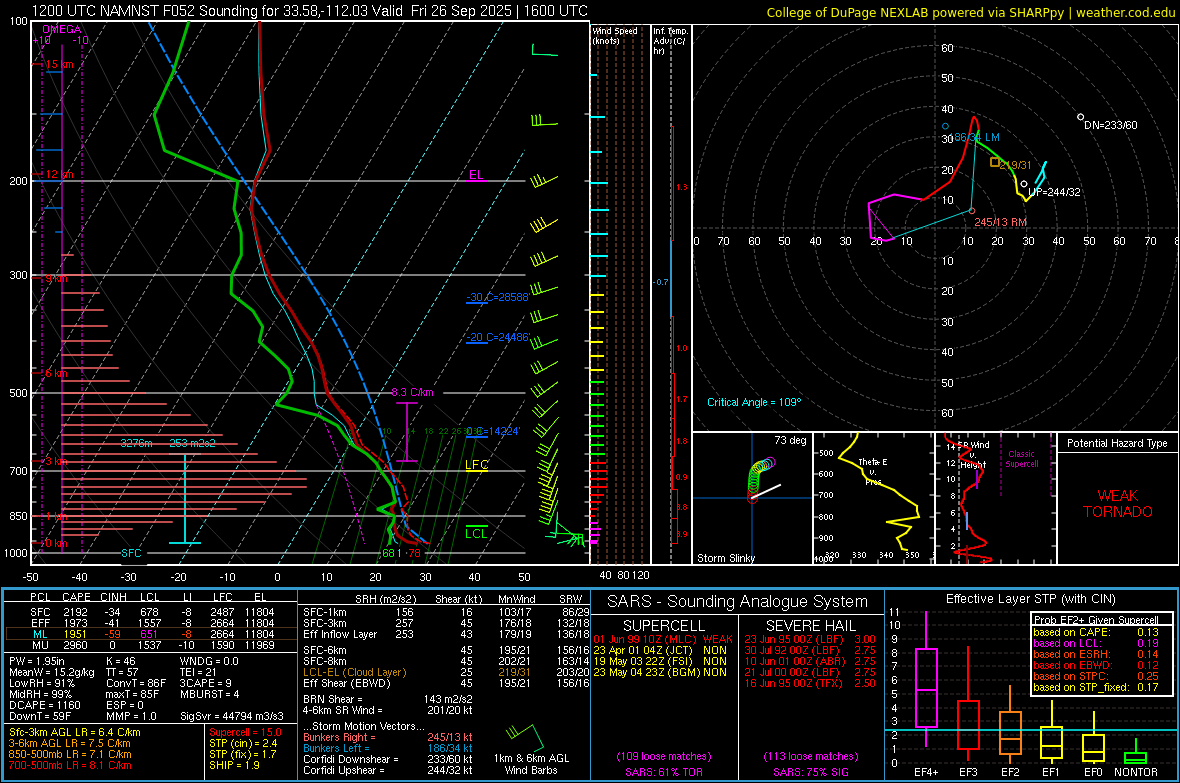Select the 12 km height marker
The width and height of the screenshot is (1180, 783).
tap(59, 174)
